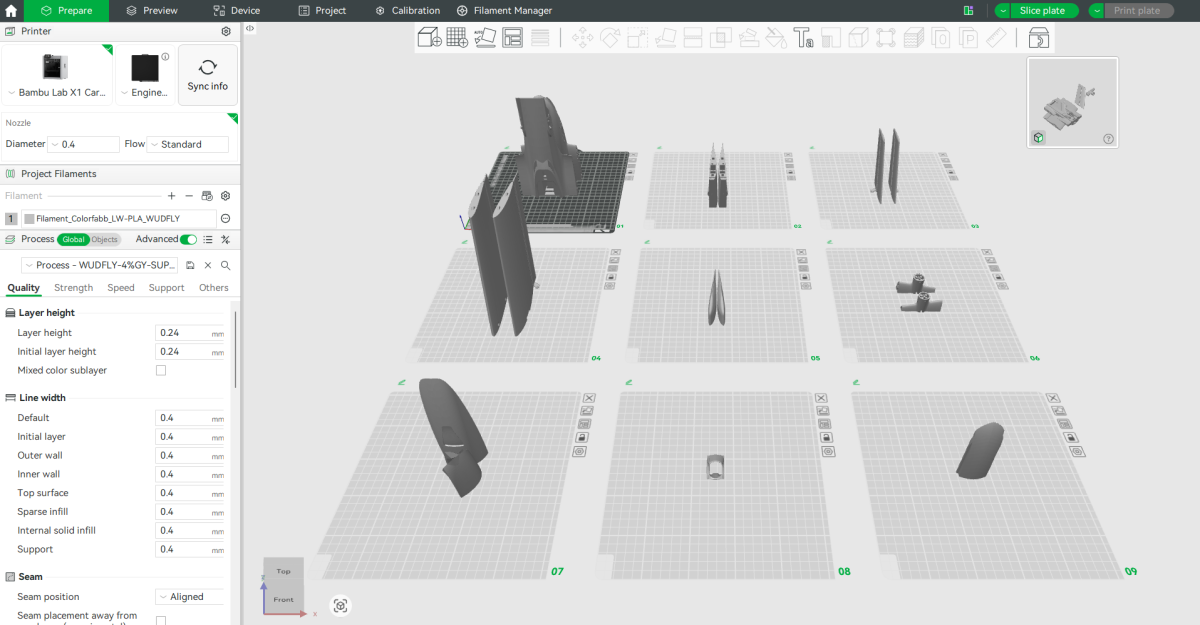This screenshot has width=1200, height=625.
Task: Click the Home icon
Action: point(11,11)
